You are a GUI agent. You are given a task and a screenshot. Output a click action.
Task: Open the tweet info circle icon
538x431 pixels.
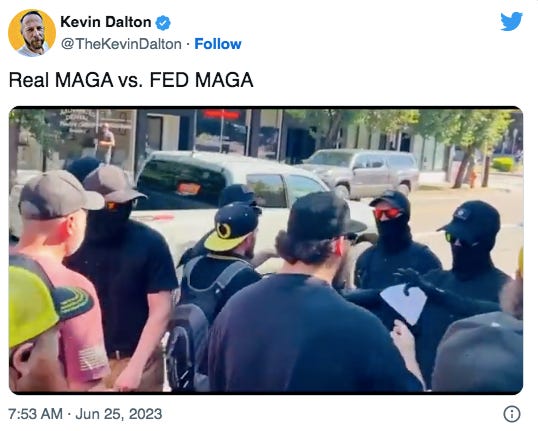(x=512, y=414)
